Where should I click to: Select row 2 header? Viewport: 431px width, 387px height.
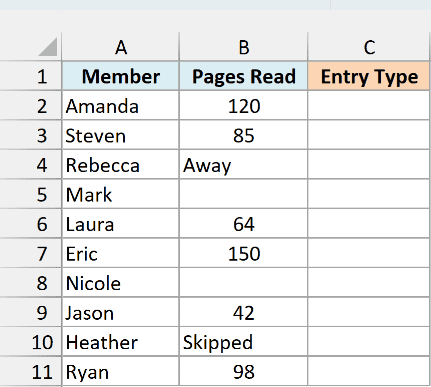[31, 106]
